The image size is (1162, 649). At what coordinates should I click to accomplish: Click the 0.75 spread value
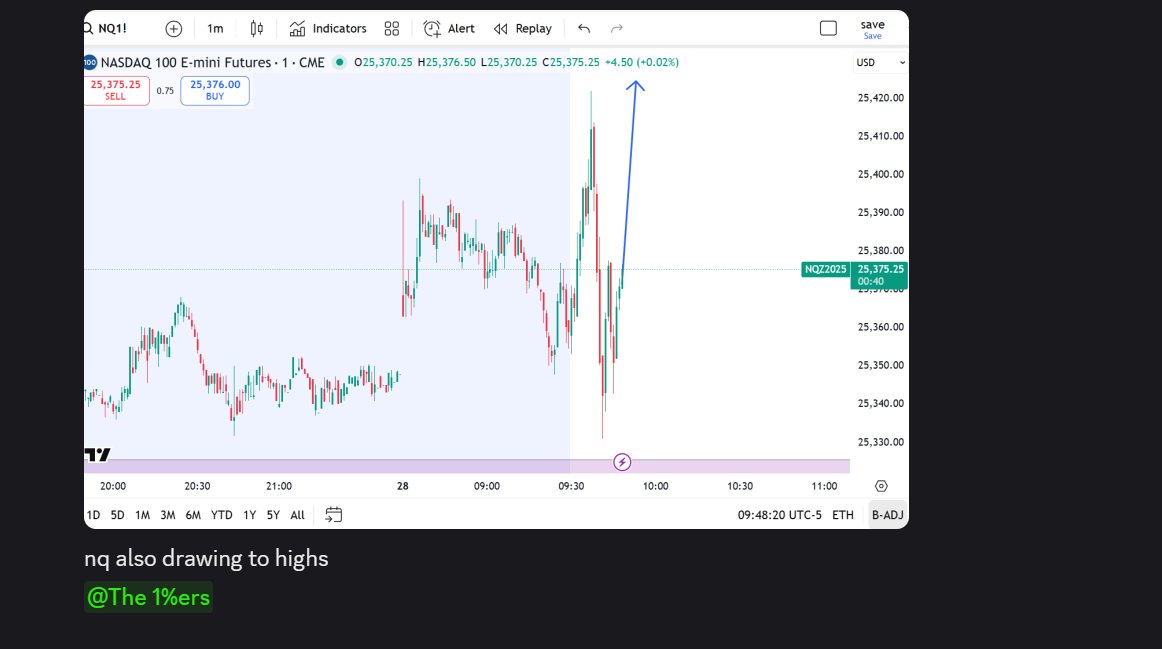[165, 91]
